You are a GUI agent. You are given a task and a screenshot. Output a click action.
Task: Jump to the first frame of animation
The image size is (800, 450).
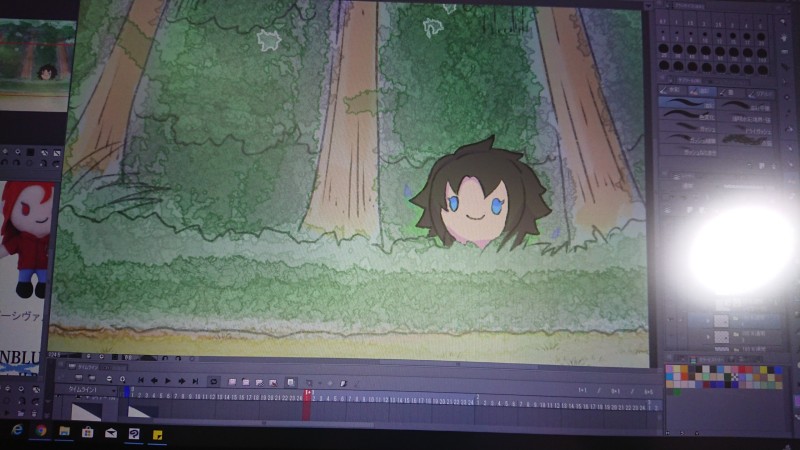pos(141,381)
